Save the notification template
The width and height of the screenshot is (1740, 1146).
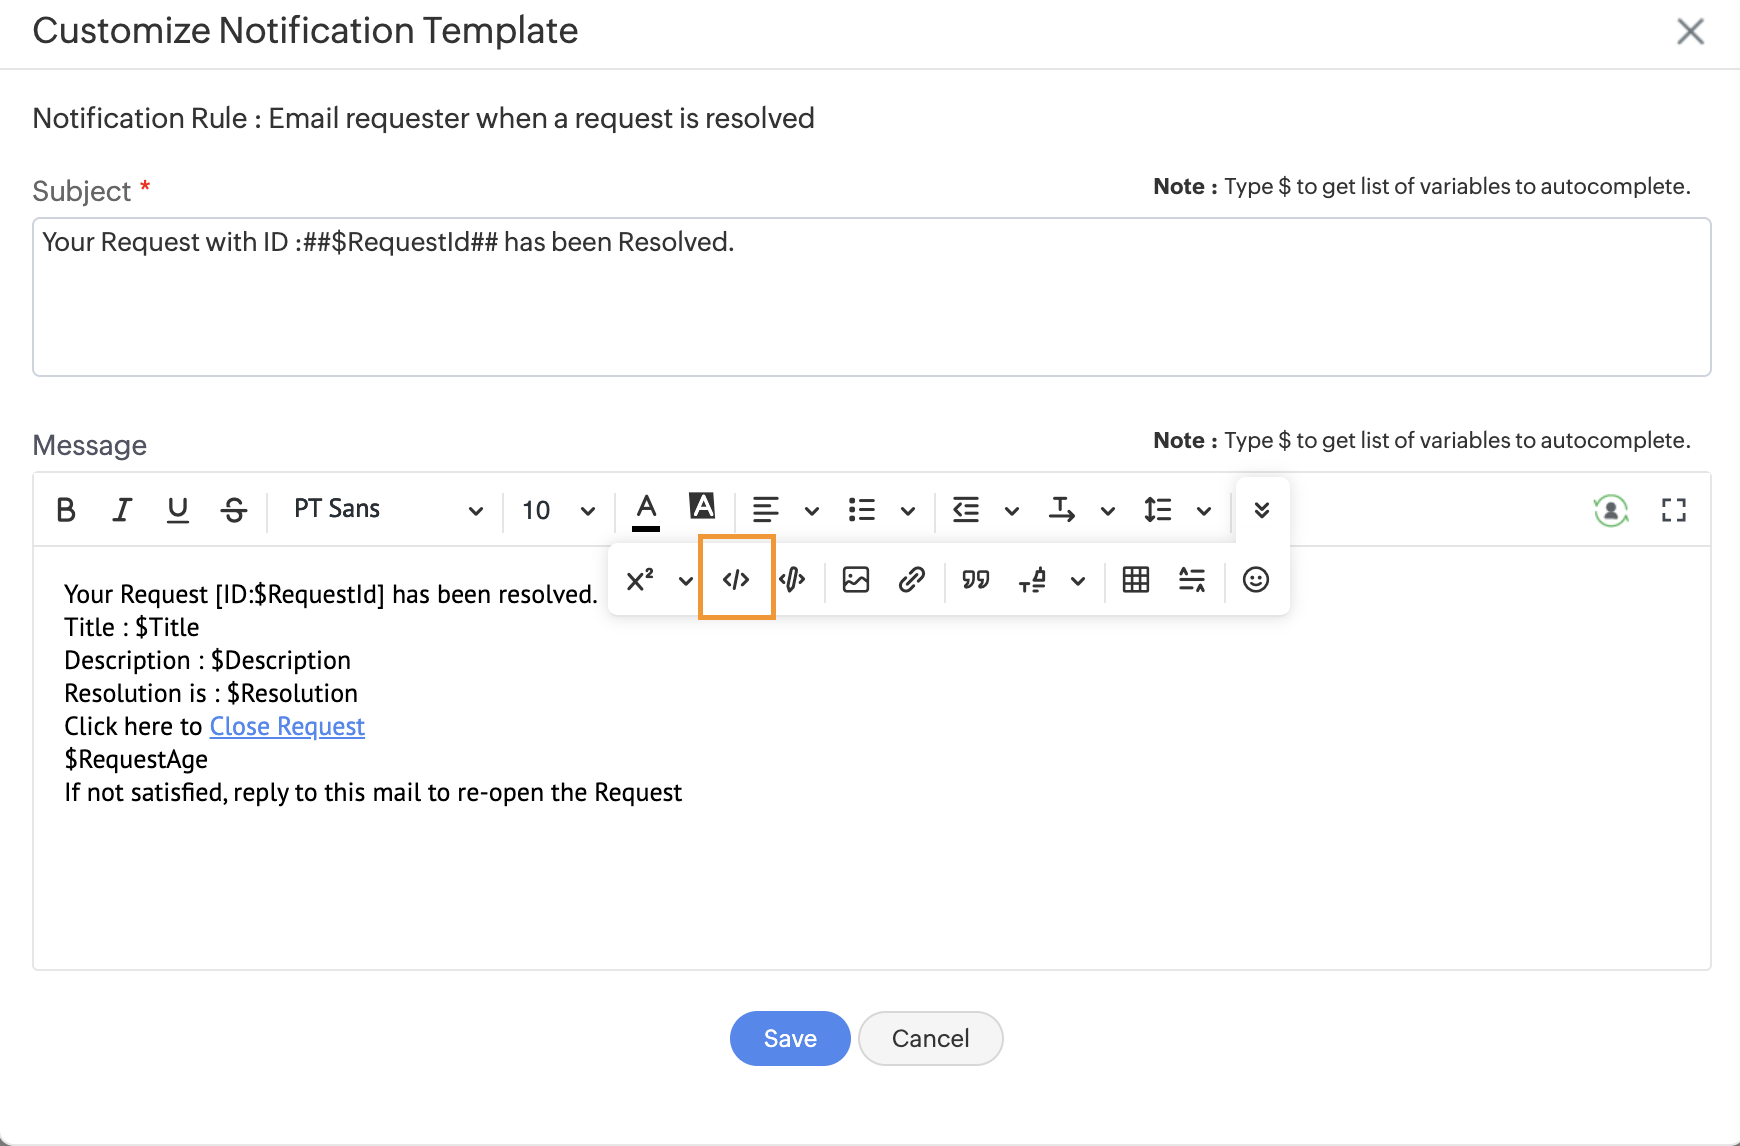click(x=790, y=1038)
